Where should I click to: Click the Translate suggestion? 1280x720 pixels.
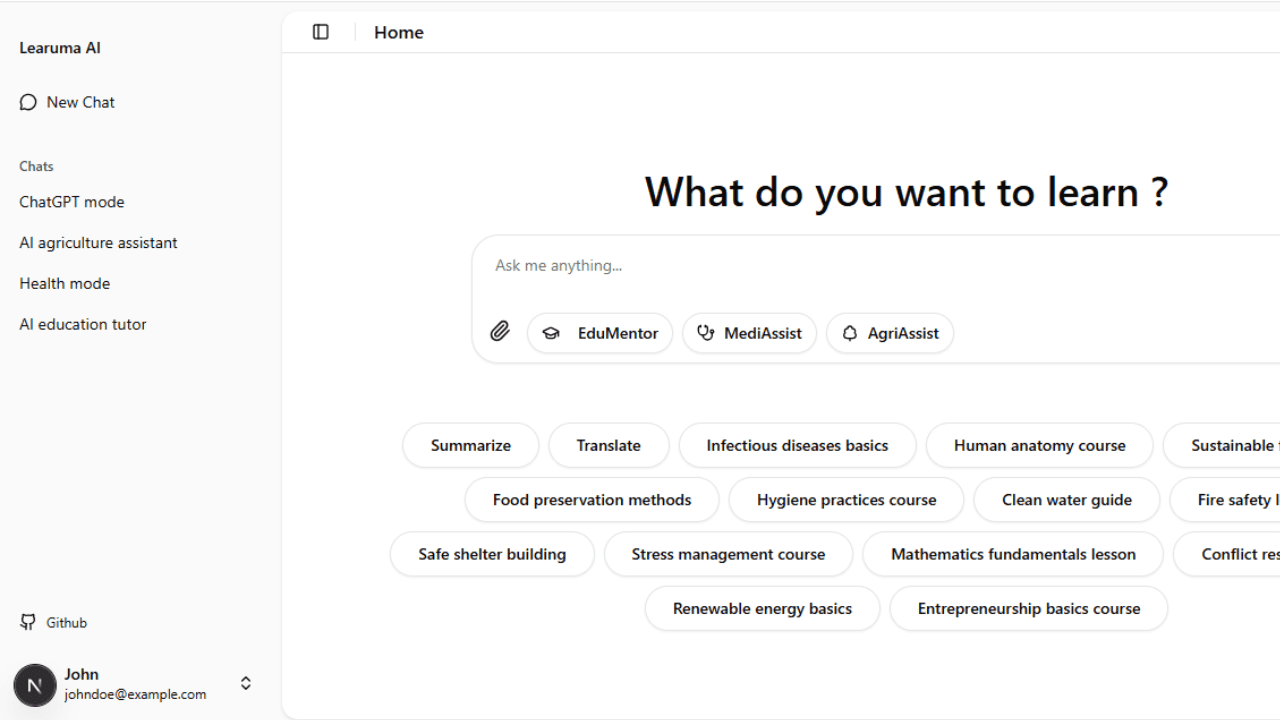[608, 446]
